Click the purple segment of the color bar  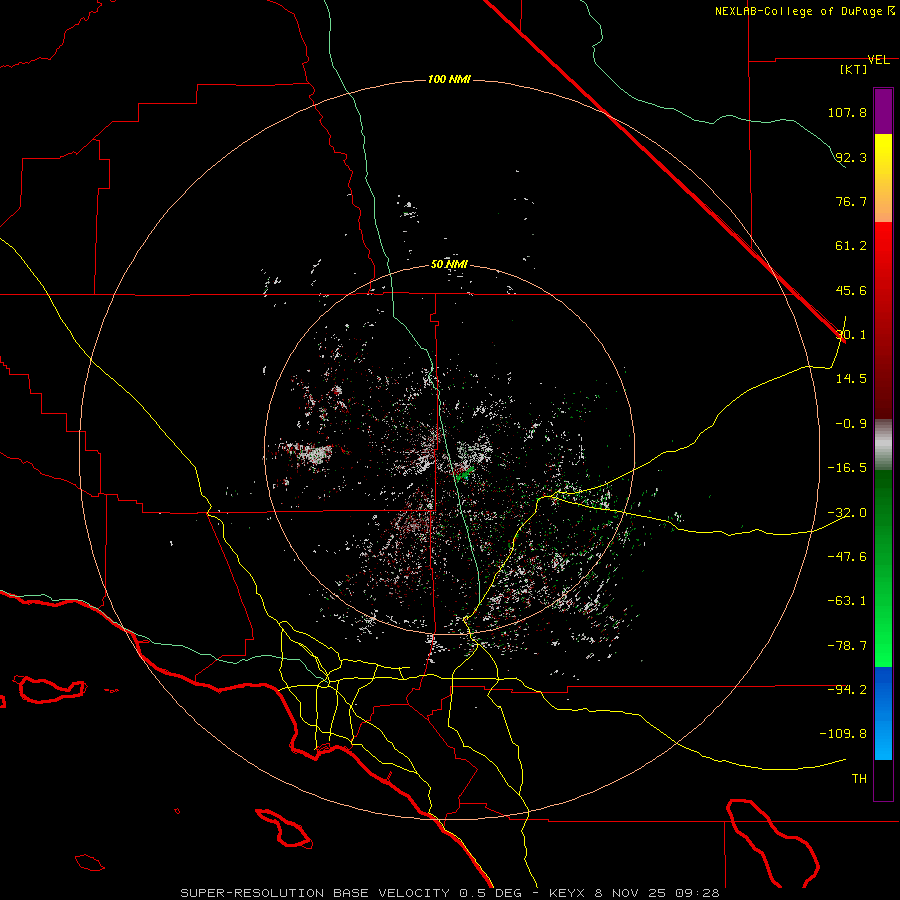pos(883,111)
